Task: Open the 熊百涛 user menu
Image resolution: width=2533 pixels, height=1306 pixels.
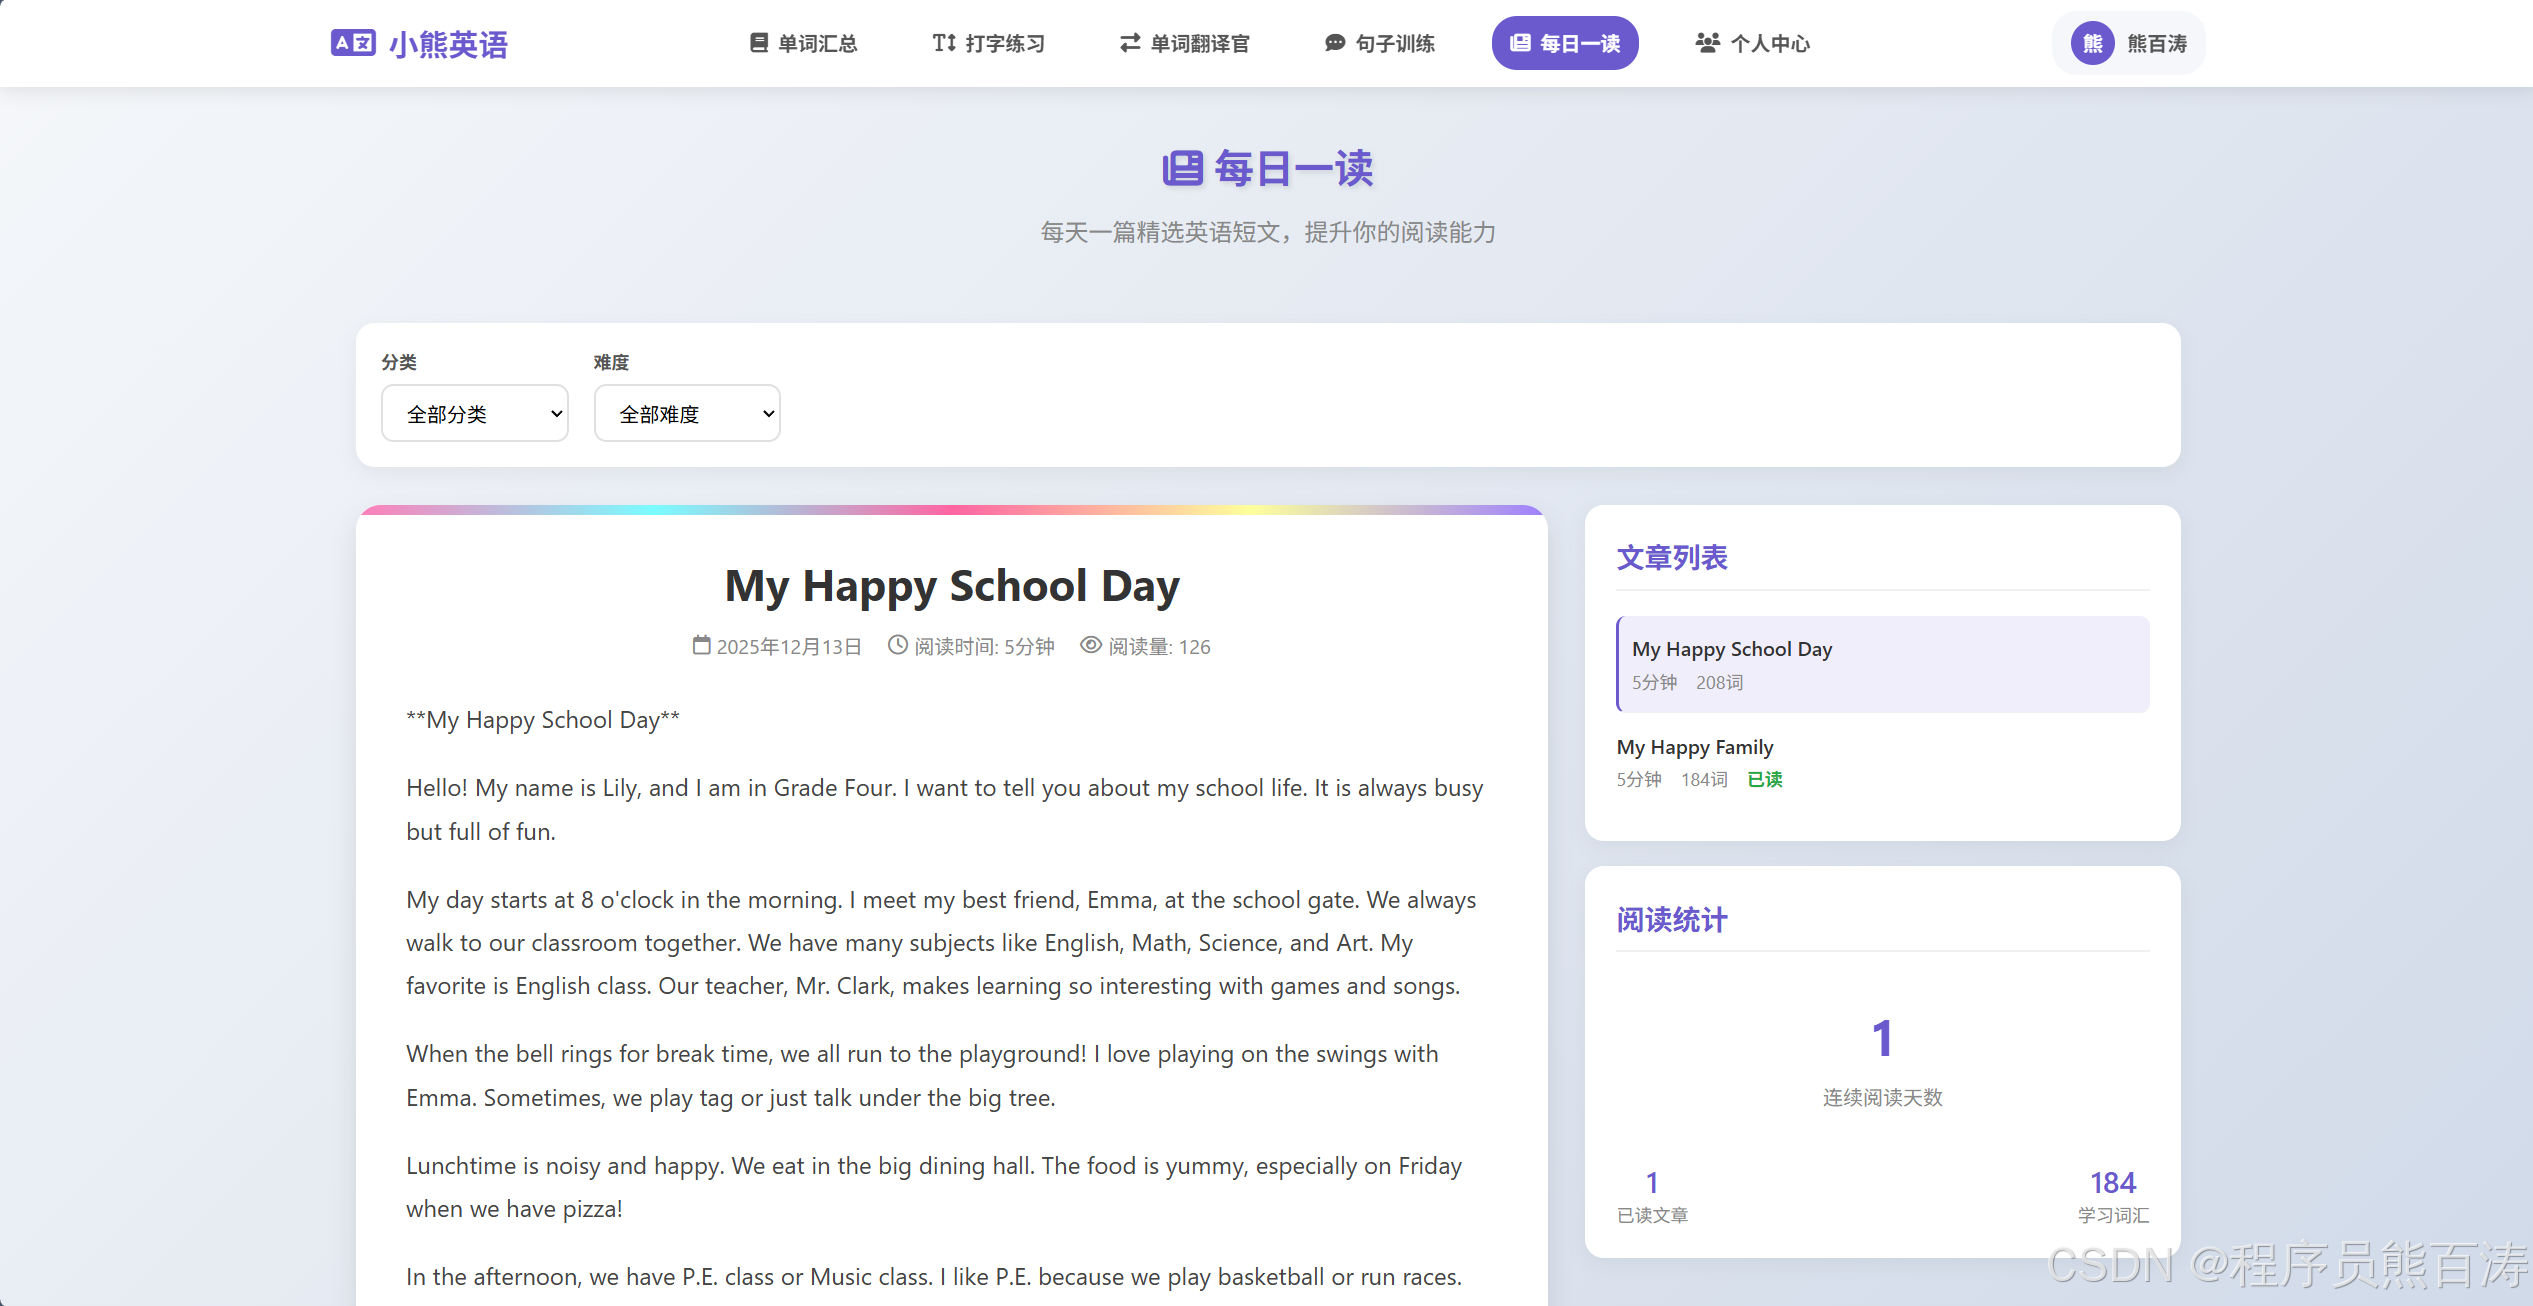Action: (x=2129, y=43)
